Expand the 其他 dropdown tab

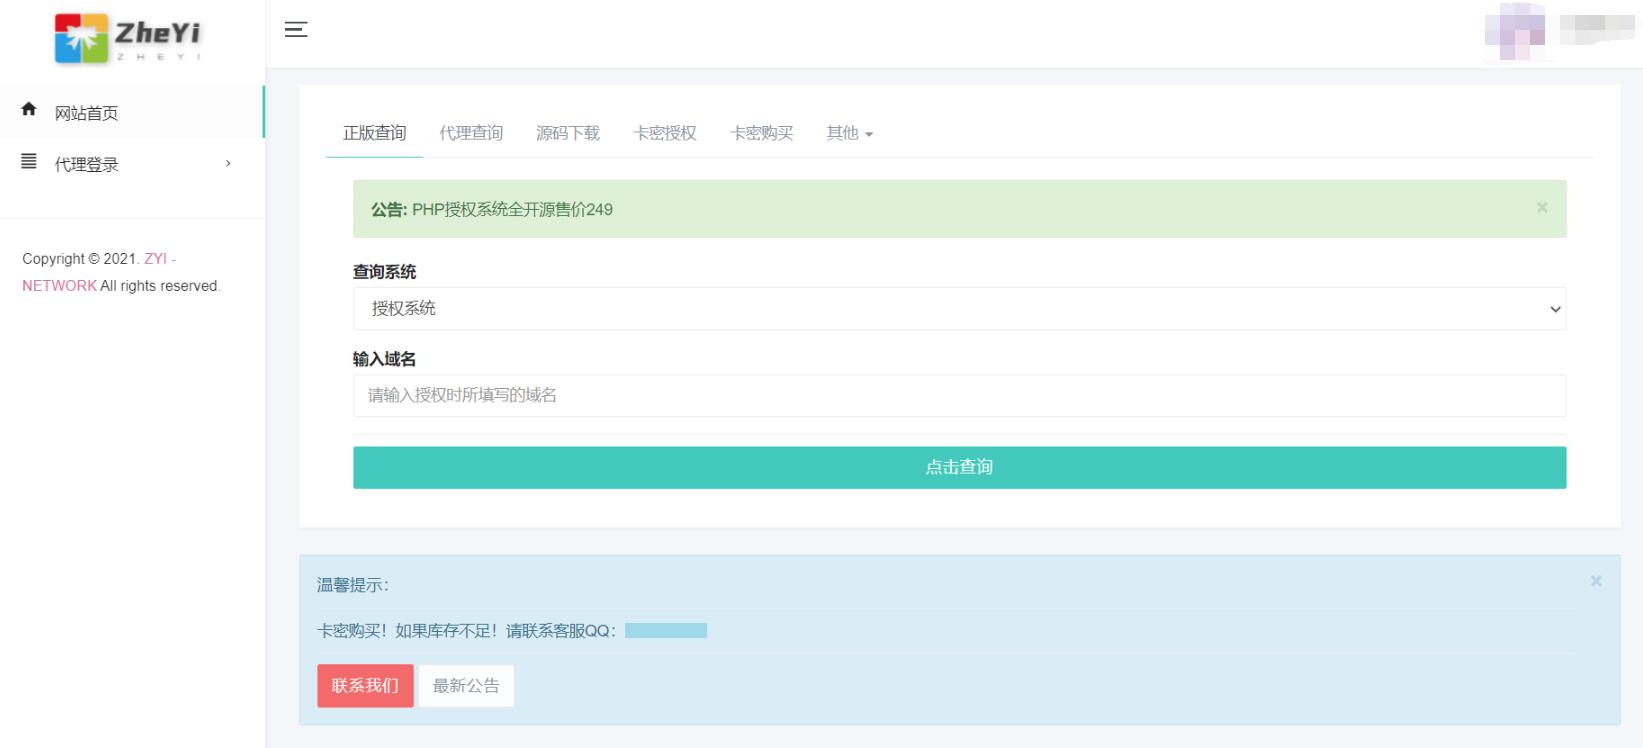click(850, 134)
